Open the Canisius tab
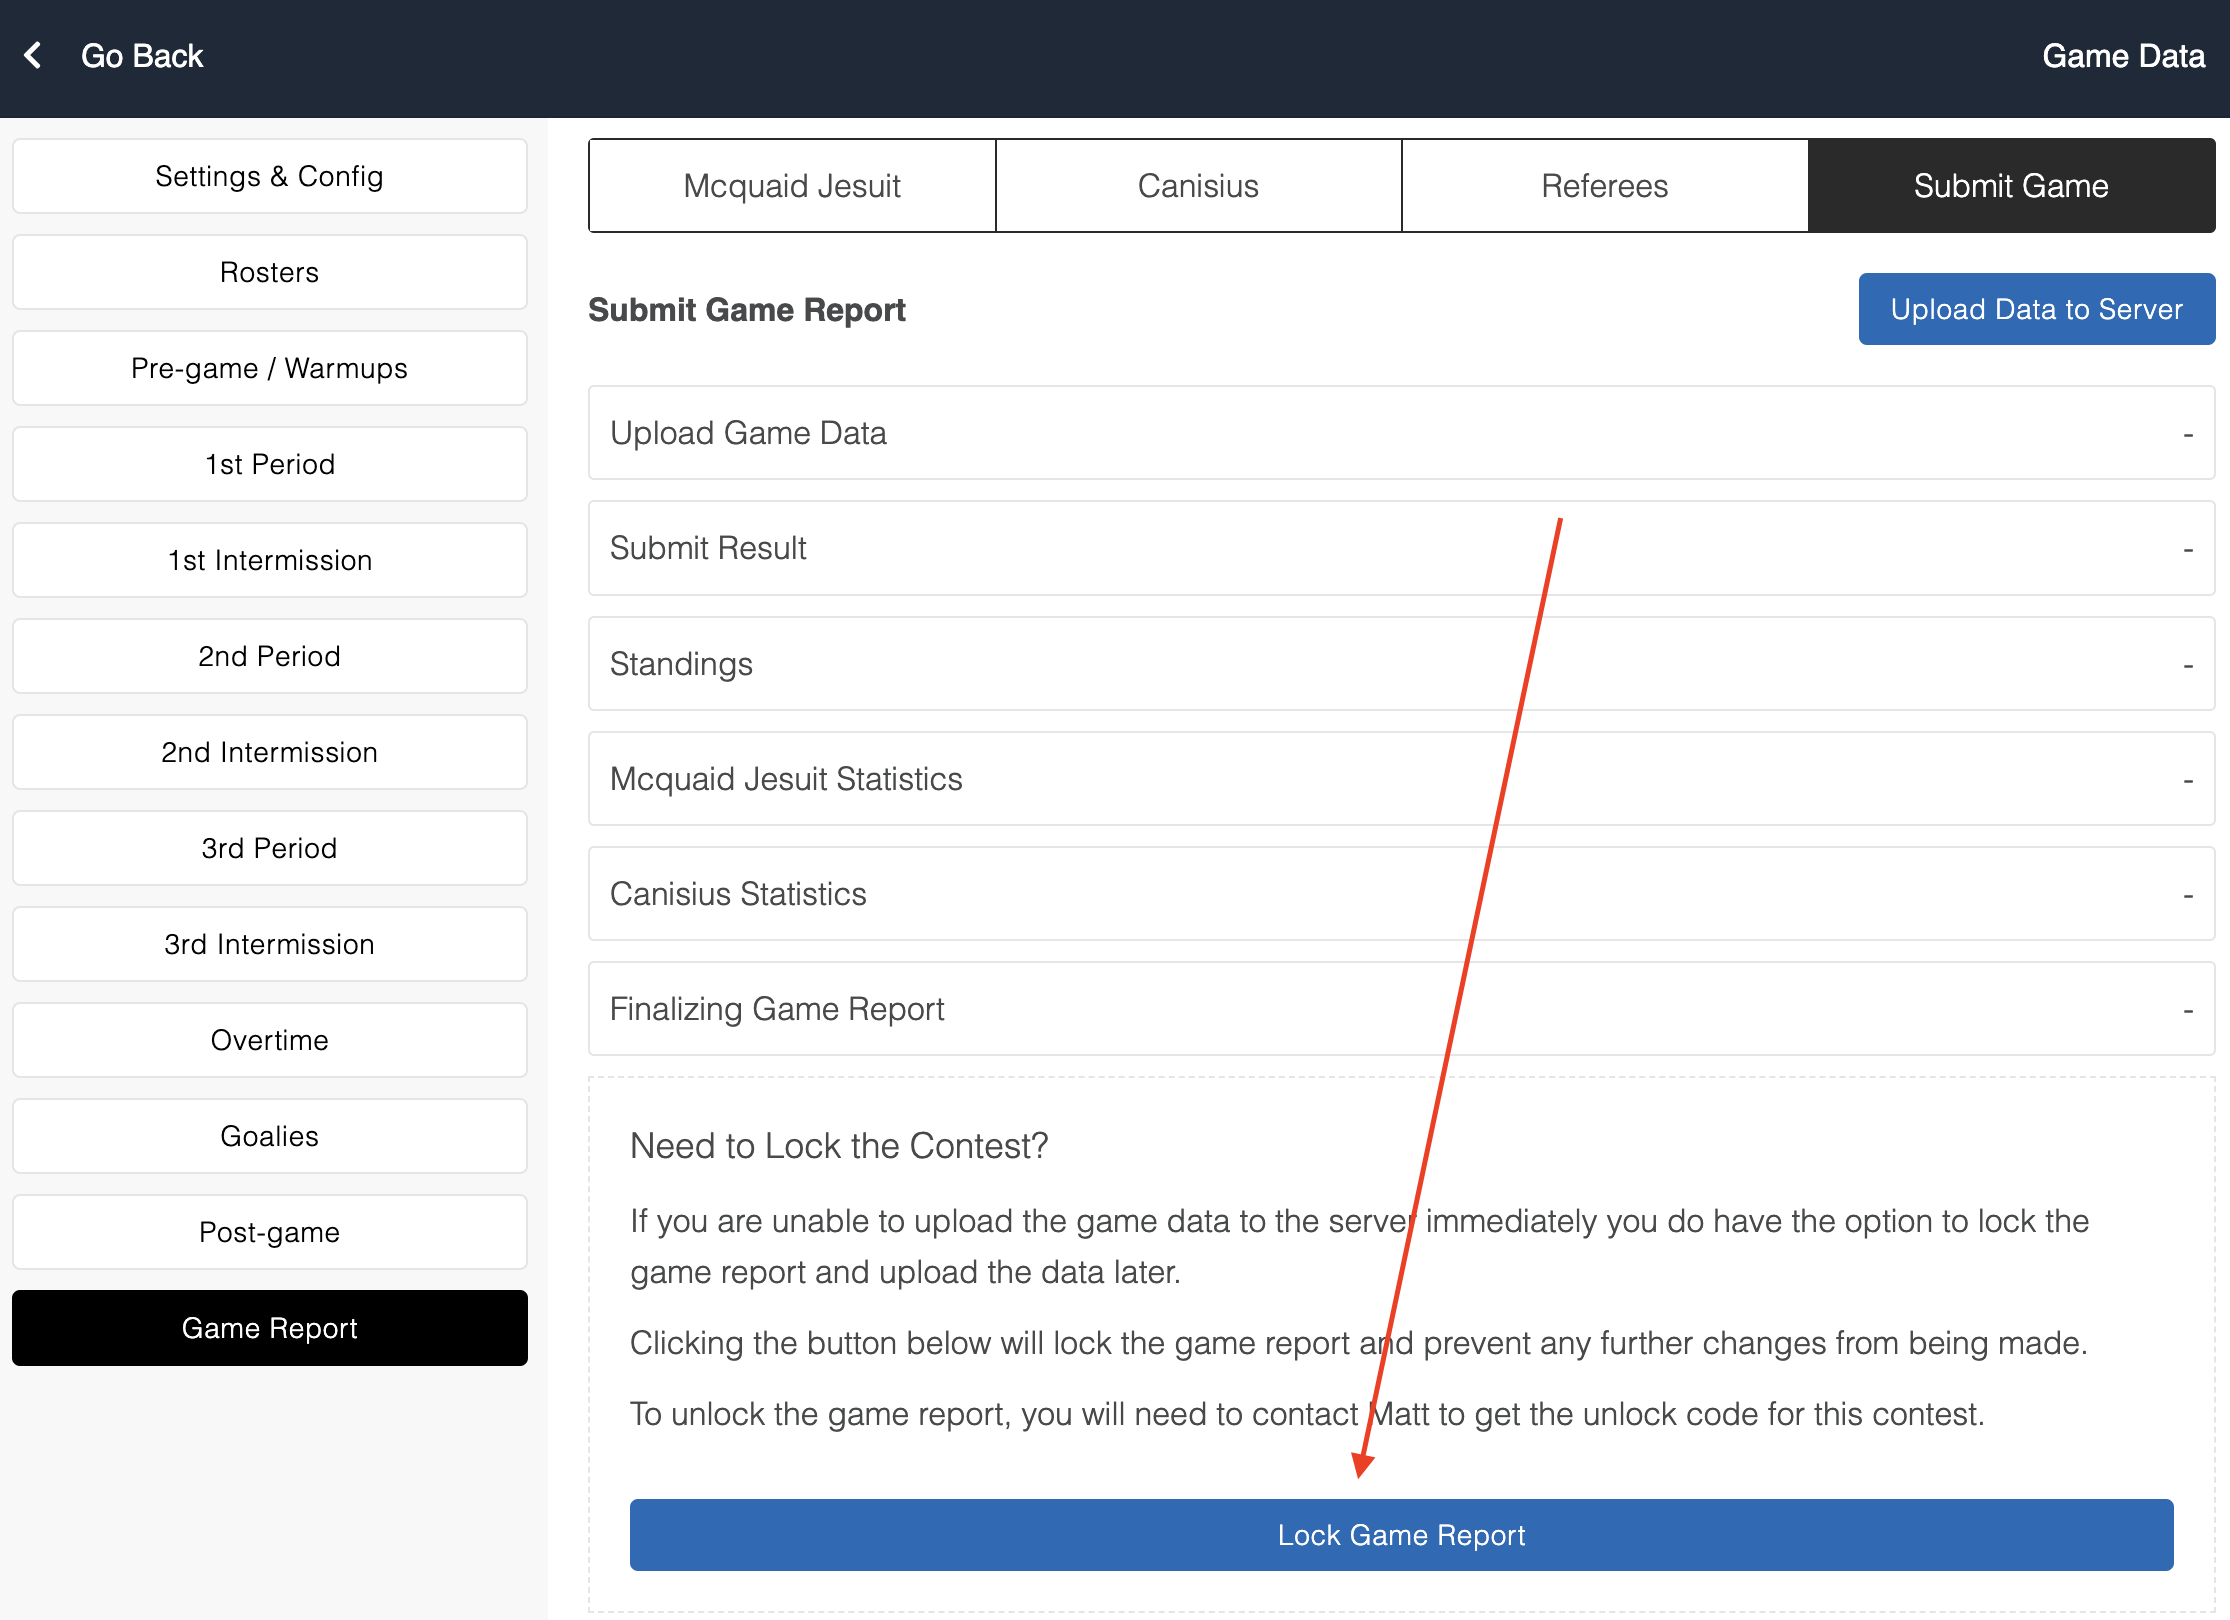 (1198, 186)
